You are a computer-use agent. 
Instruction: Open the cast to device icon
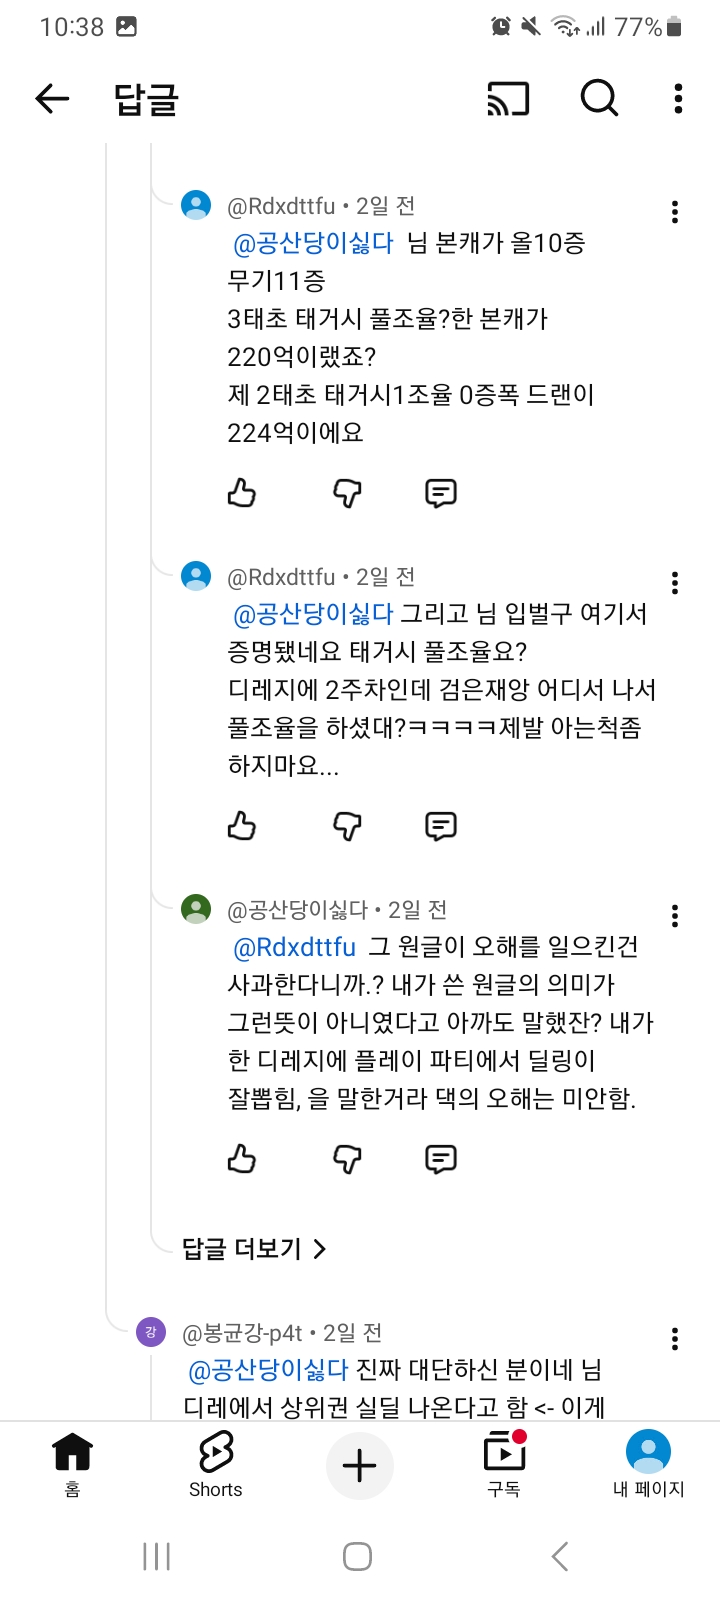(508, 98)
